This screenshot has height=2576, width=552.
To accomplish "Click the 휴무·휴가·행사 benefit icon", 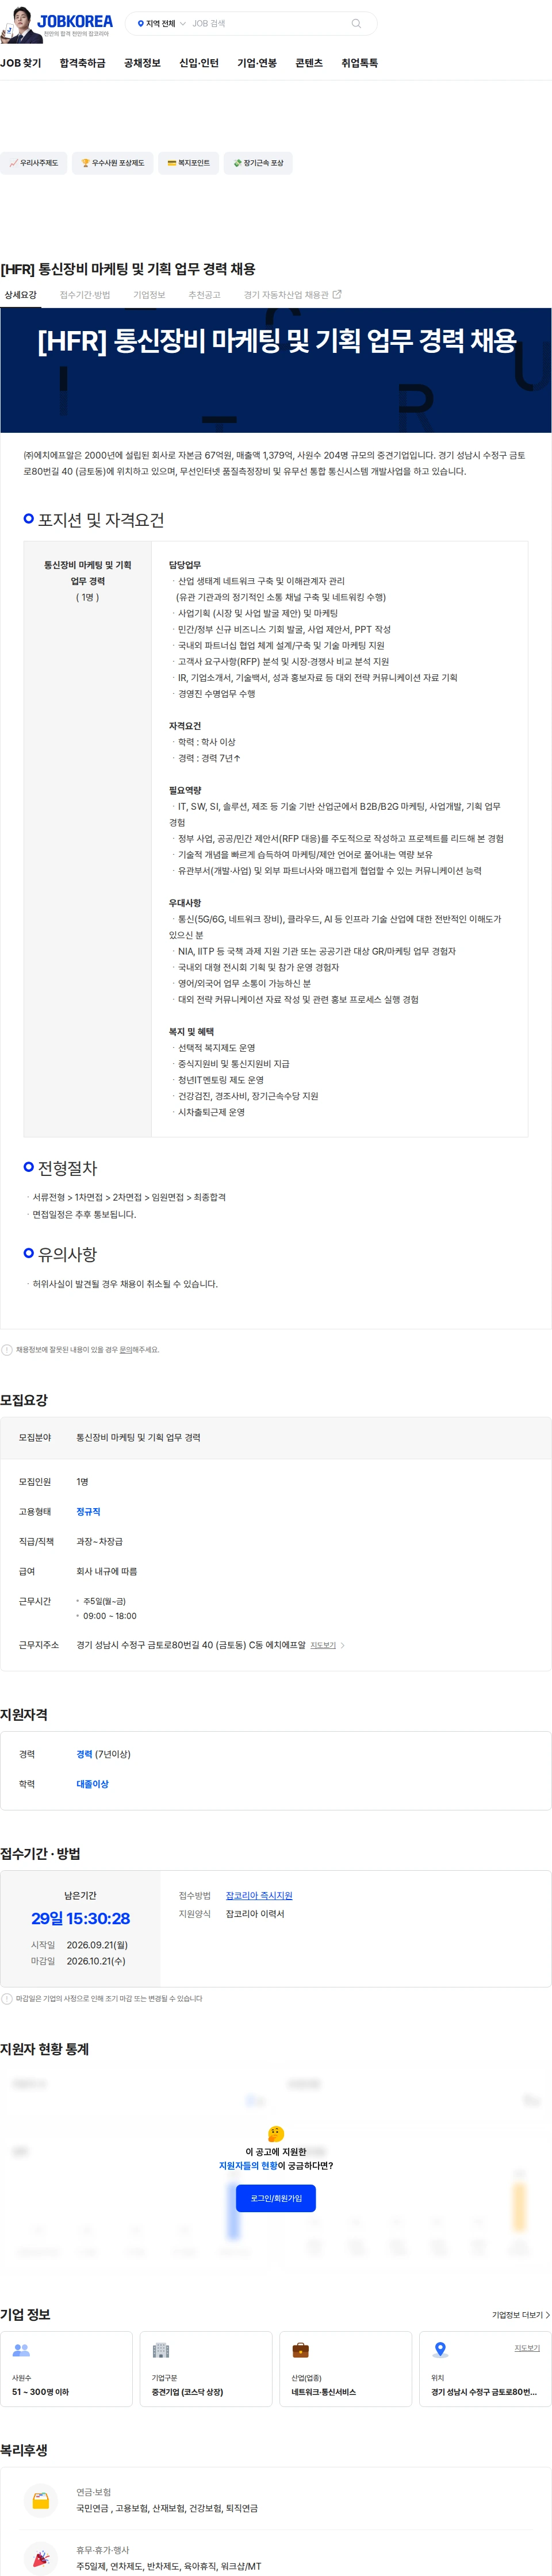I will (40, 2559).
